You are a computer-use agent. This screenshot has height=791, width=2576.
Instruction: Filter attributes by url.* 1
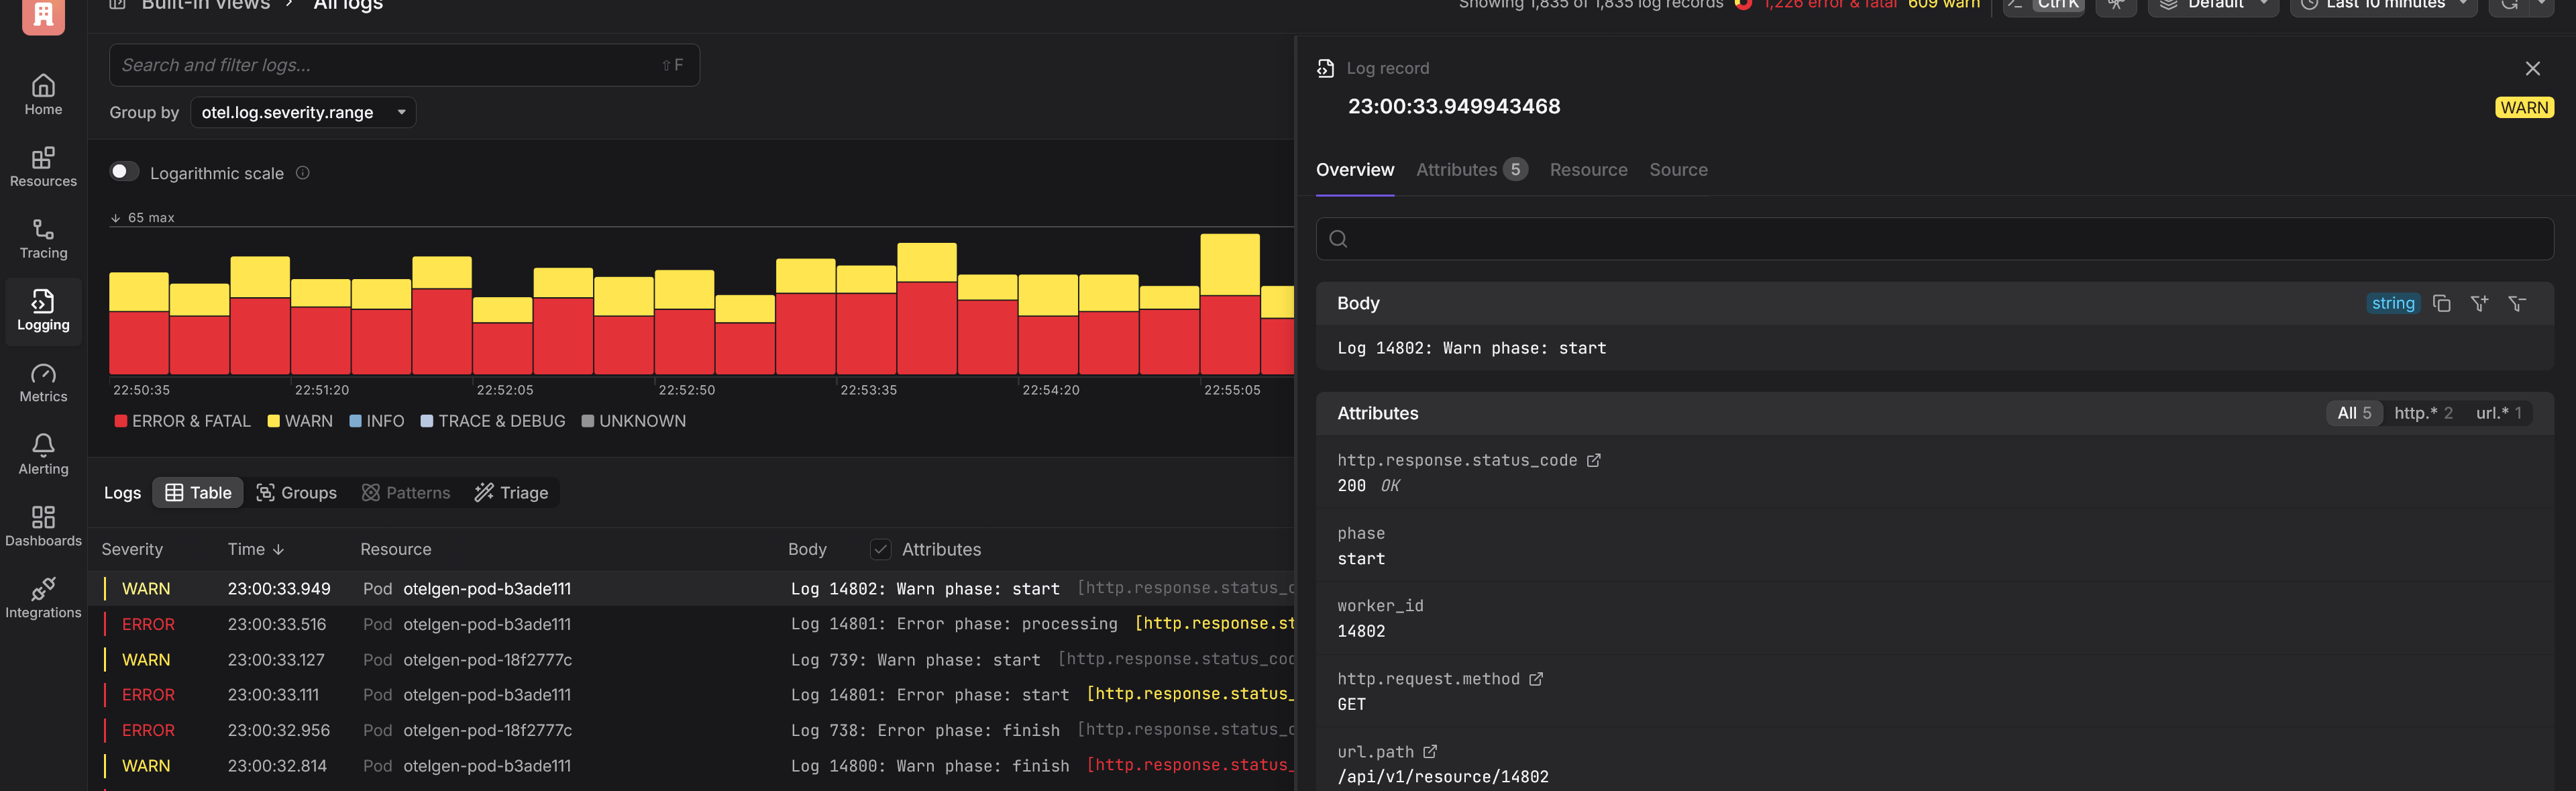pos(2498,413)
